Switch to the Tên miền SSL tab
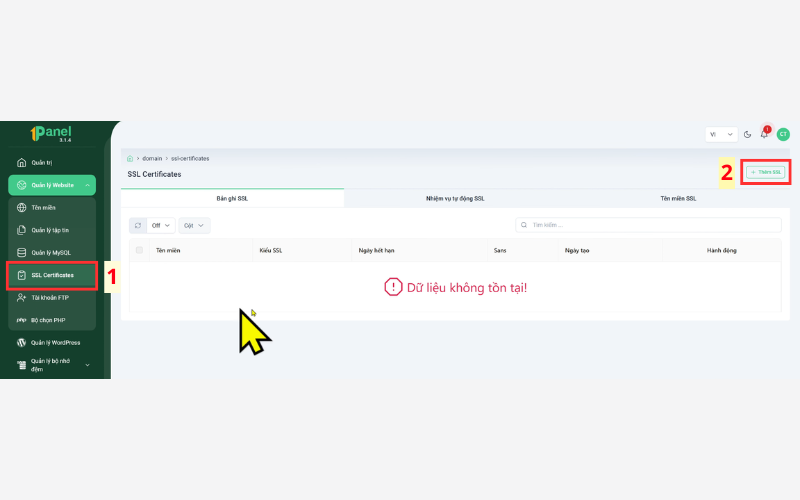 (678, 198)
